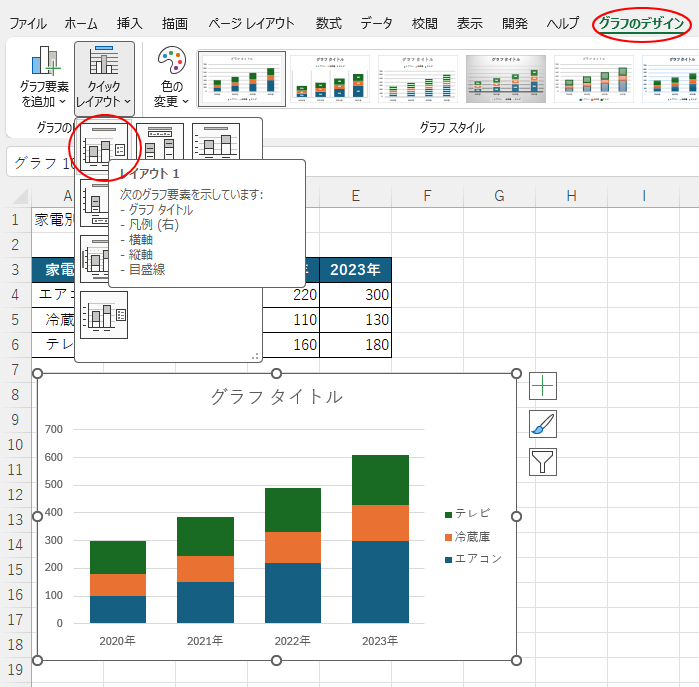Open the chart filters funnel button
Viewport: 699px width, 687px height.
tap(543, 461)
